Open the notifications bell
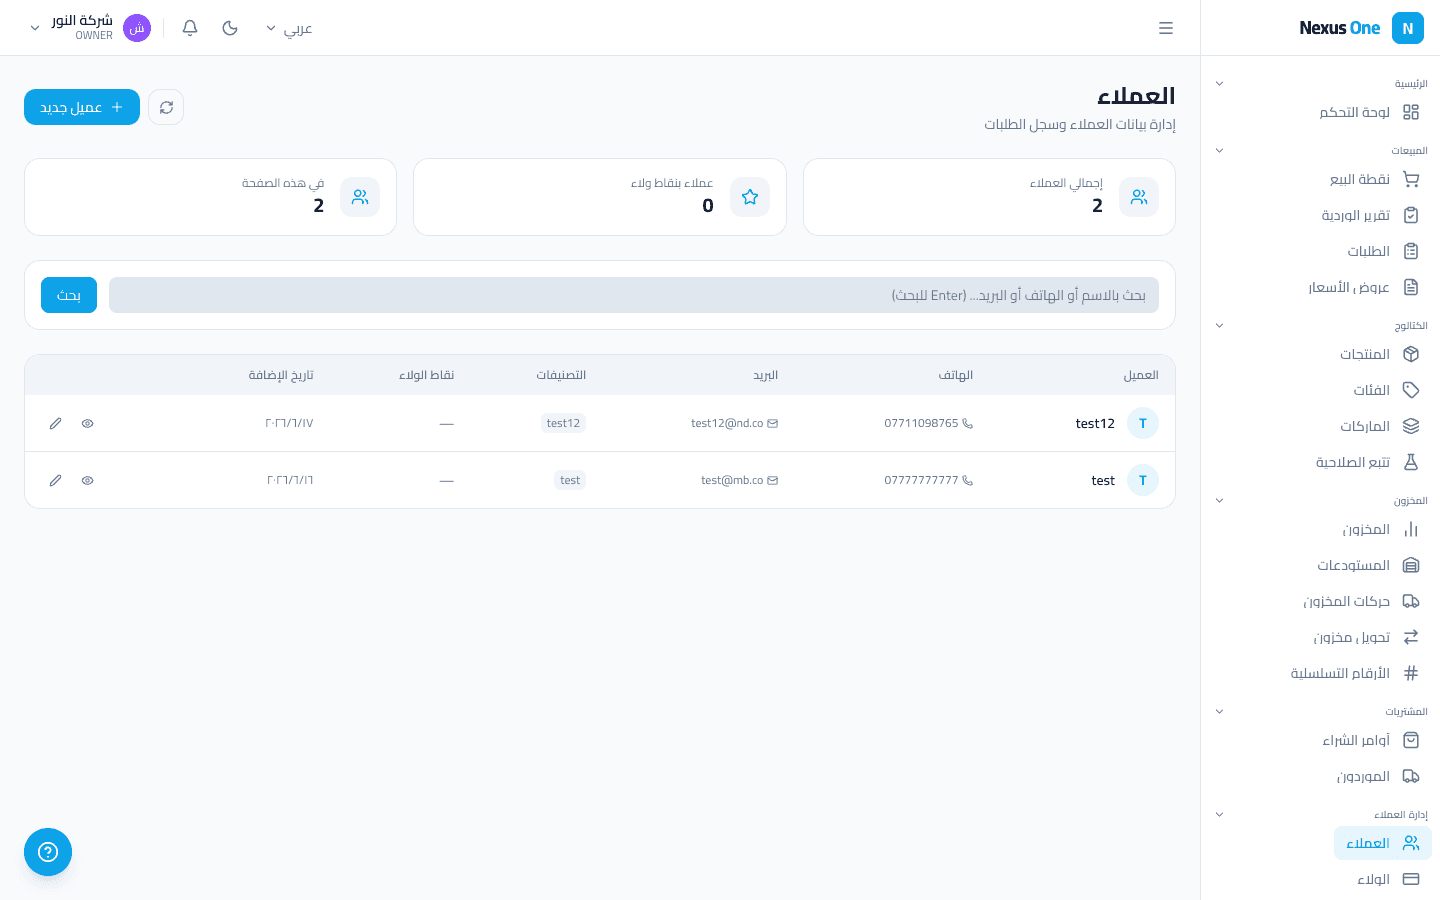1440x900 pixels. [x=190, y=28]
